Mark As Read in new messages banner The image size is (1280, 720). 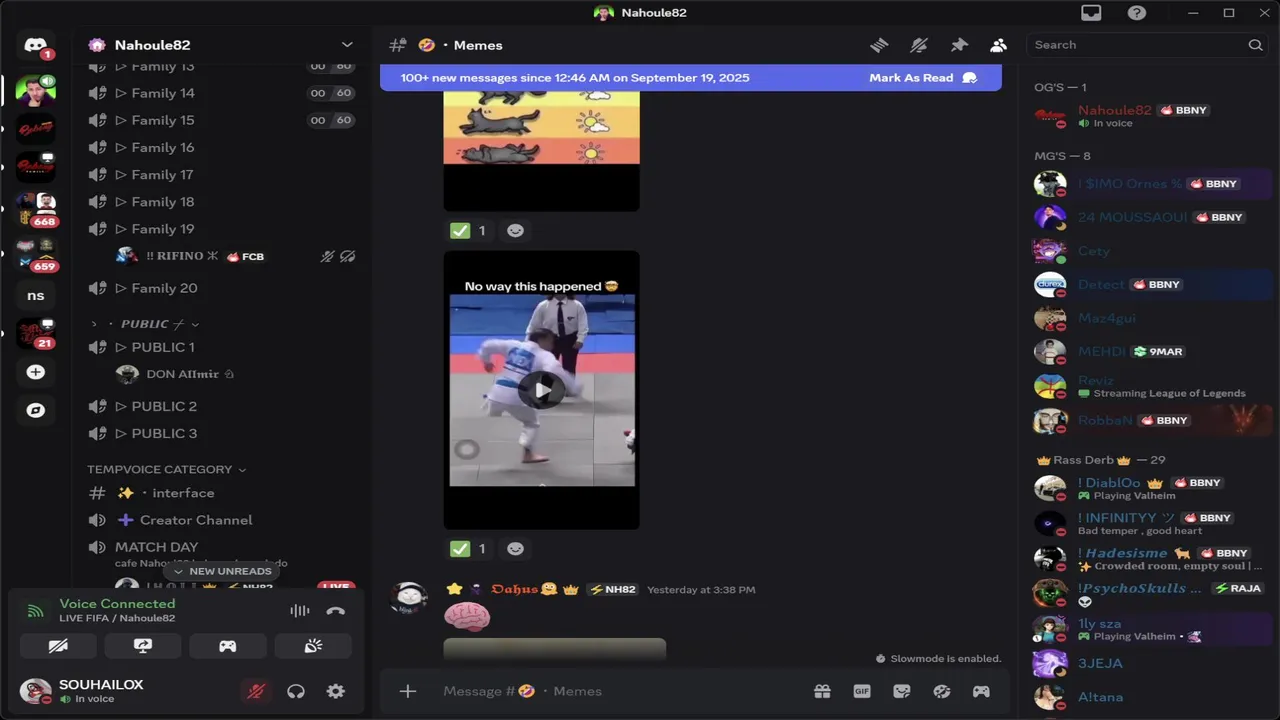pos(923,78)
